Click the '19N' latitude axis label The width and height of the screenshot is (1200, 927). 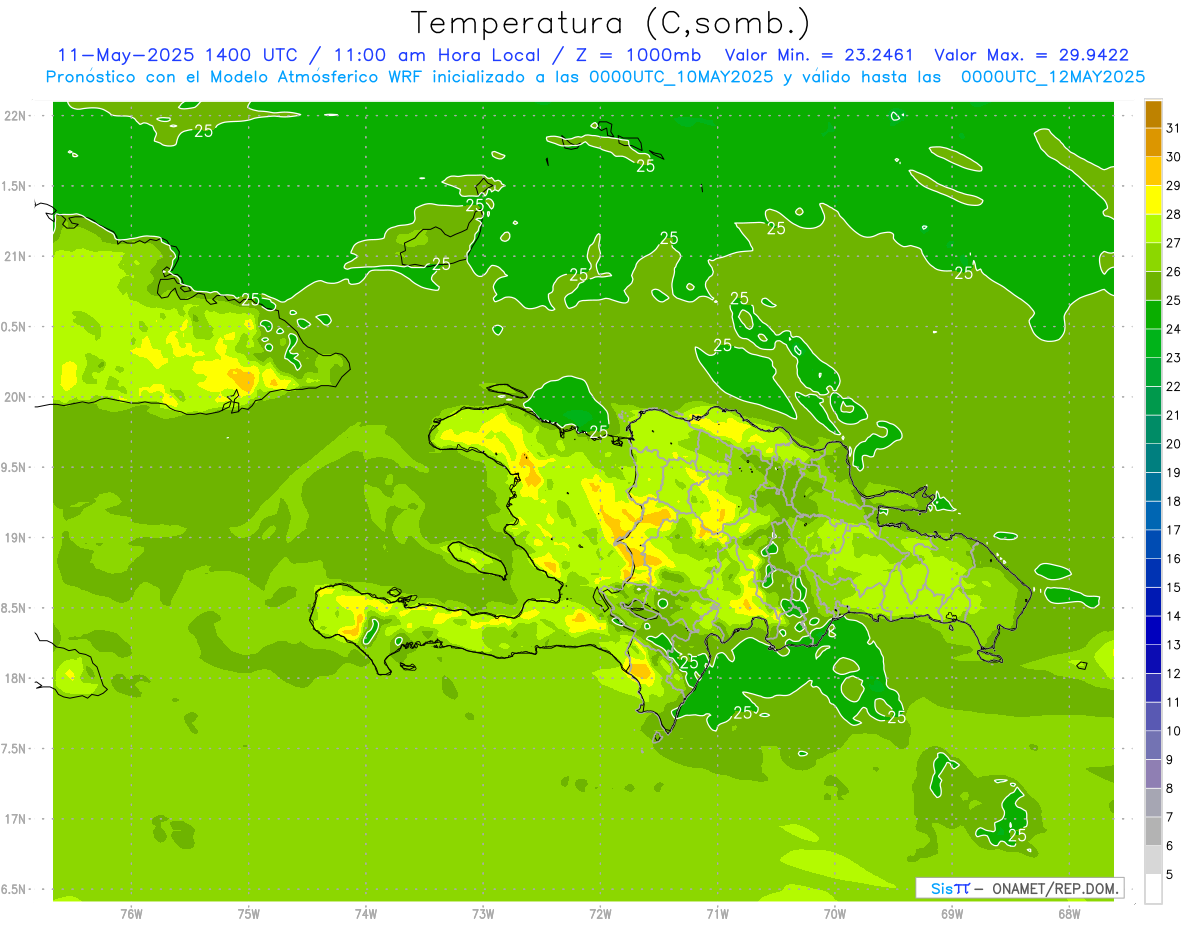pyautogui.click(x=15, y=538)
